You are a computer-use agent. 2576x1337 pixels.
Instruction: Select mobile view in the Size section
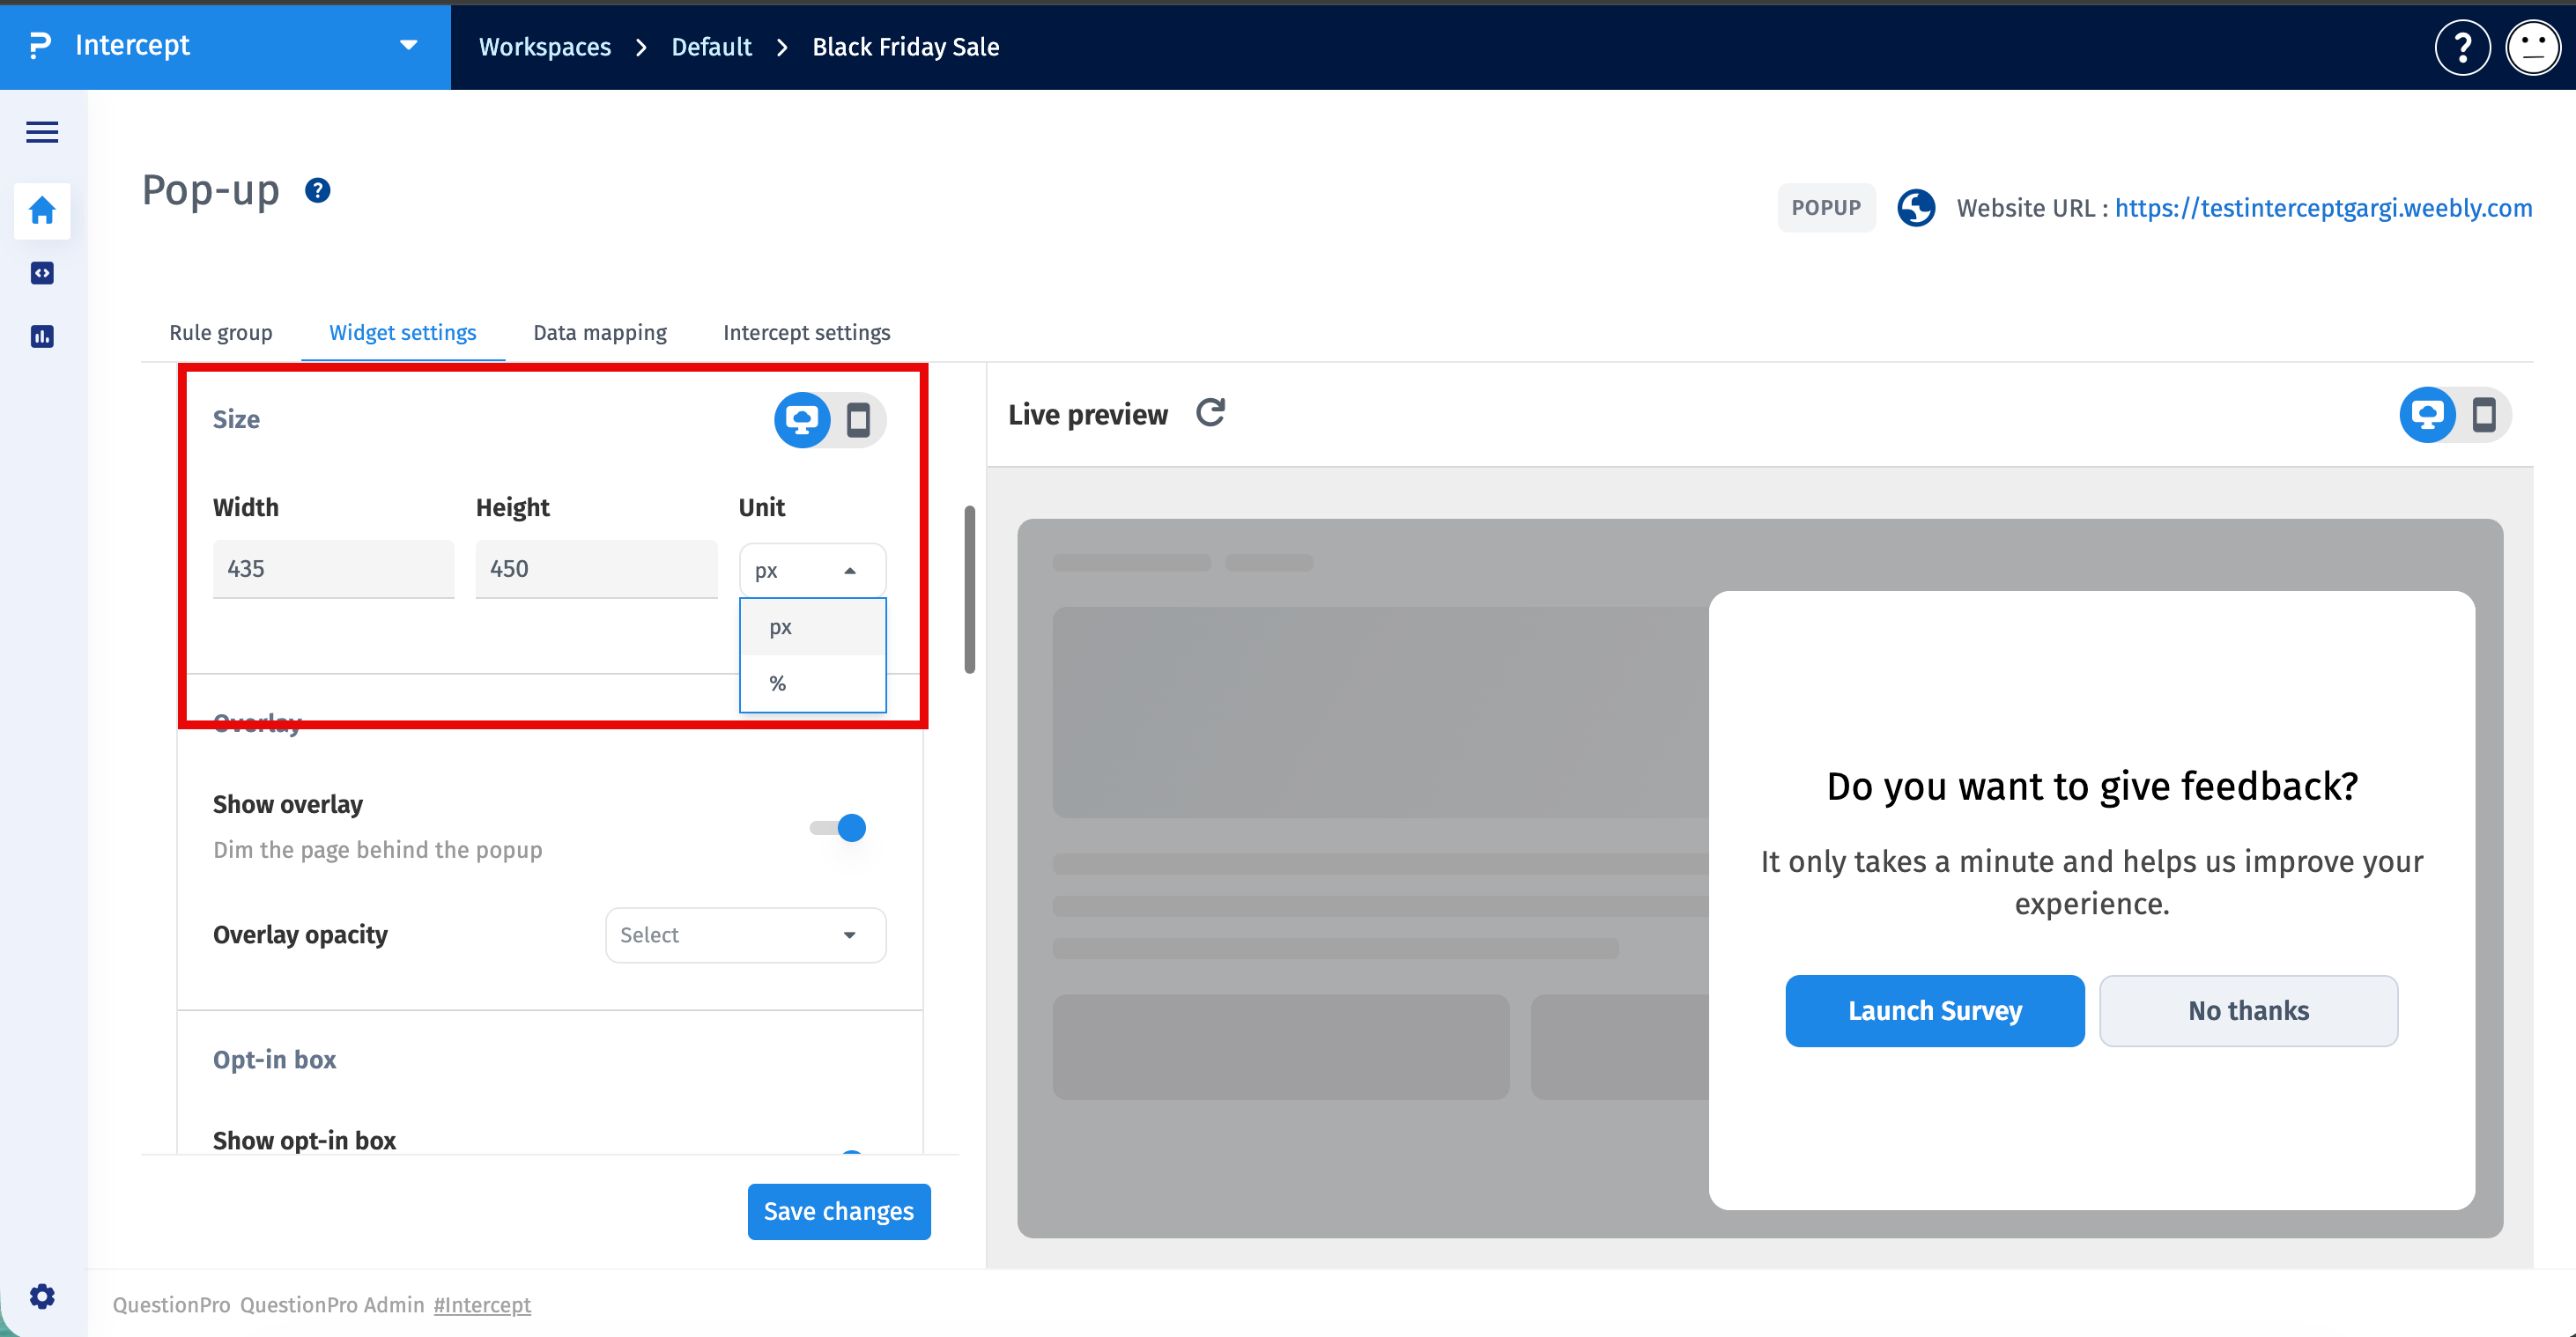click(858, 420)
